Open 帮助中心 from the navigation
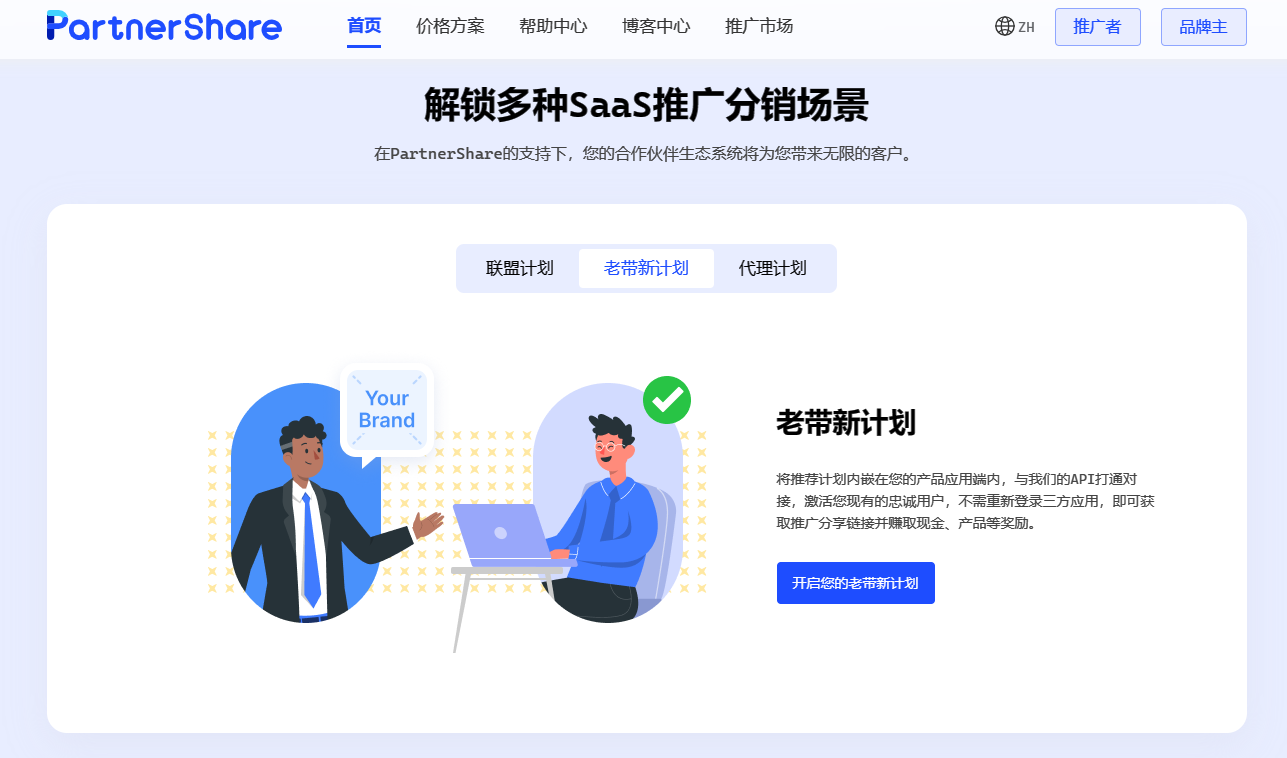This screenshot has width=1287, height=758. pyautogui.click(x=553, y=26)
